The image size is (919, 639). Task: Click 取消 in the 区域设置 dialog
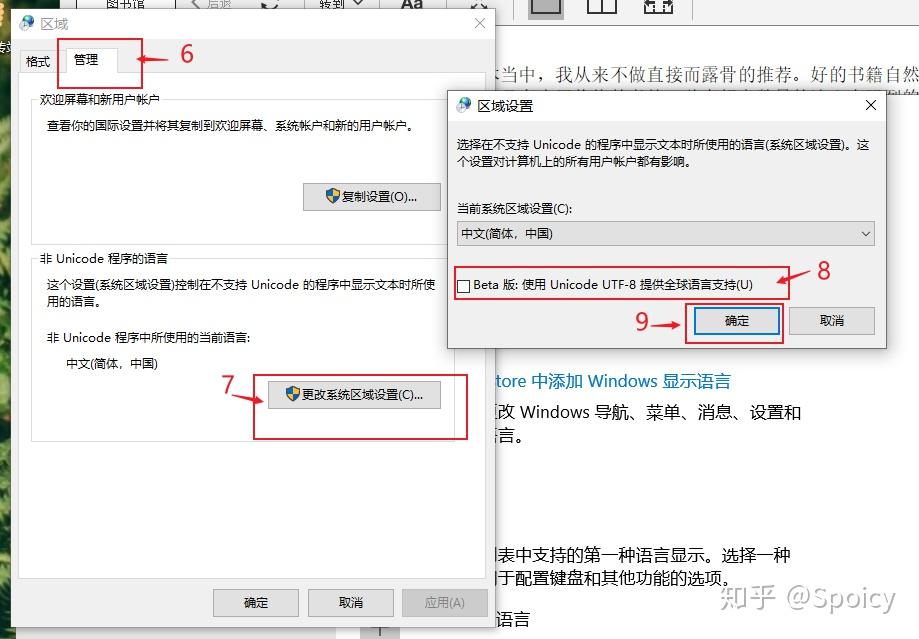832,321
